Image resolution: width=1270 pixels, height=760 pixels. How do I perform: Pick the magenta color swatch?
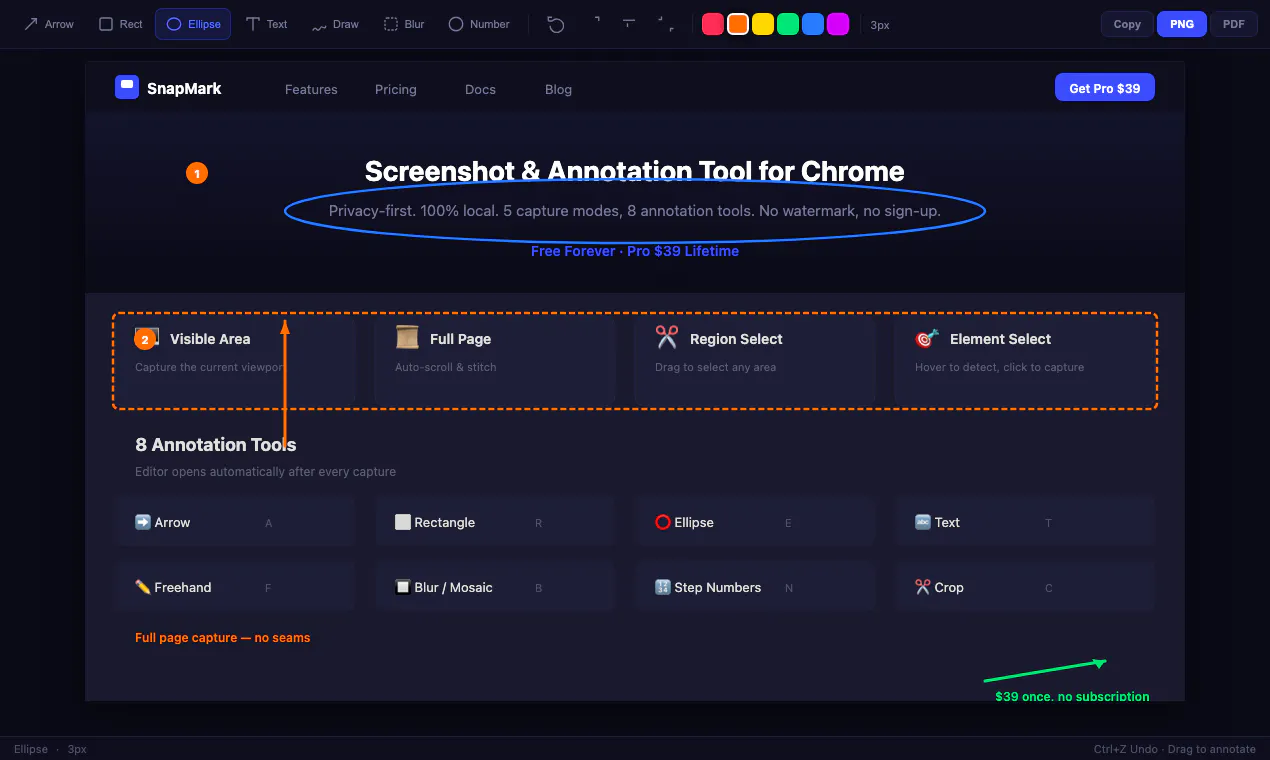(x=838, y=24)
